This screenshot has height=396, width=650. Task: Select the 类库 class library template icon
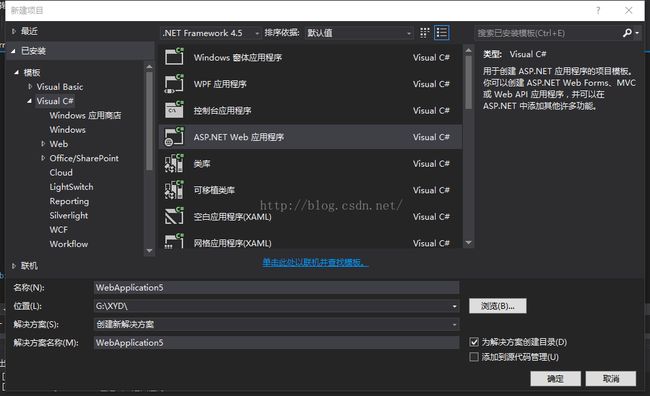(174, 163)
